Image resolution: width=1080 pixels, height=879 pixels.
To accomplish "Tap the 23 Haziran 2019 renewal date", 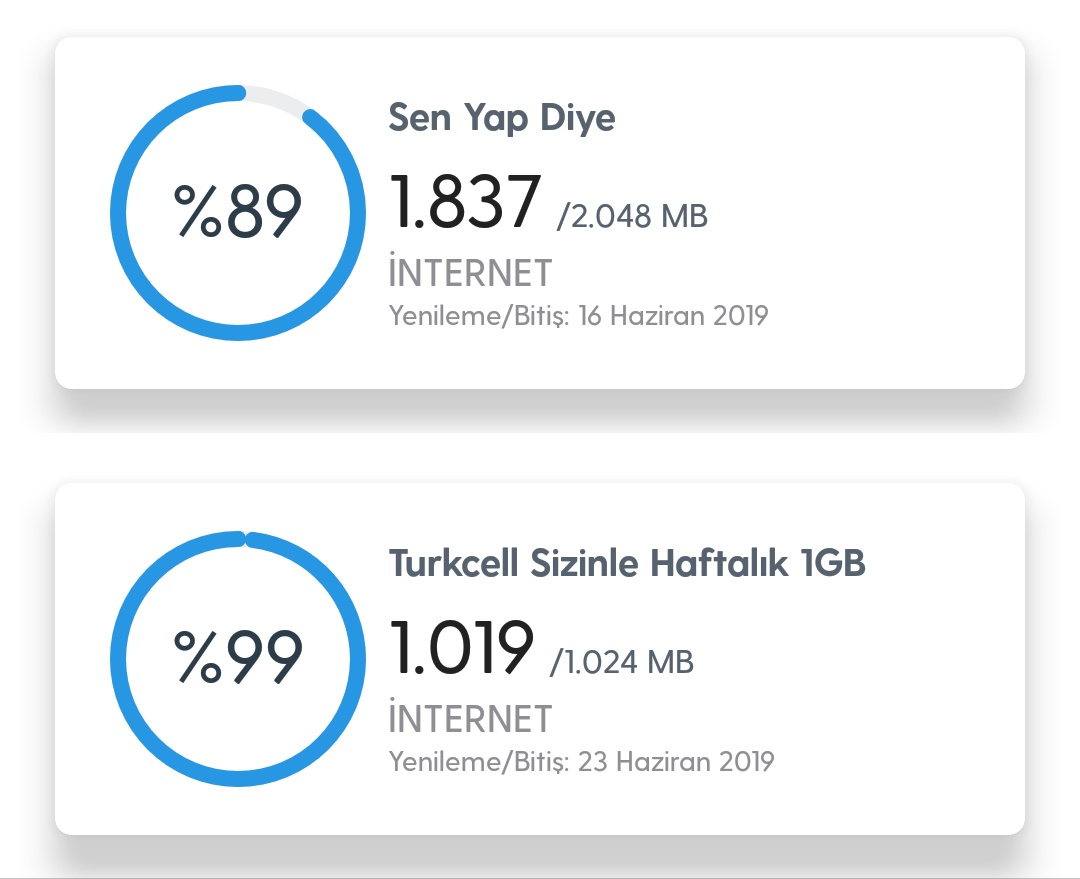I will (677, 762).
